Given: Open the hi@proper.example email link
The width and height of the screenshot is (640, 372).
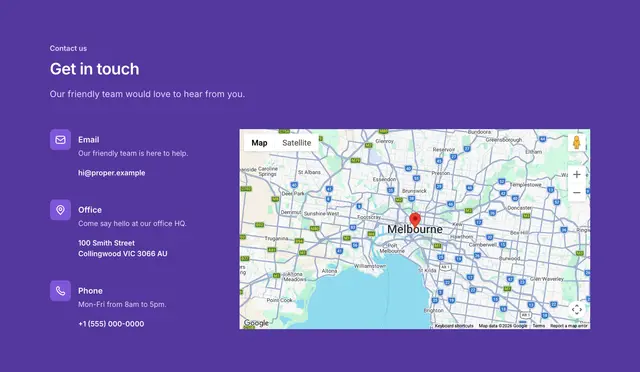Looking at the screenshot, I should (112, 173).
